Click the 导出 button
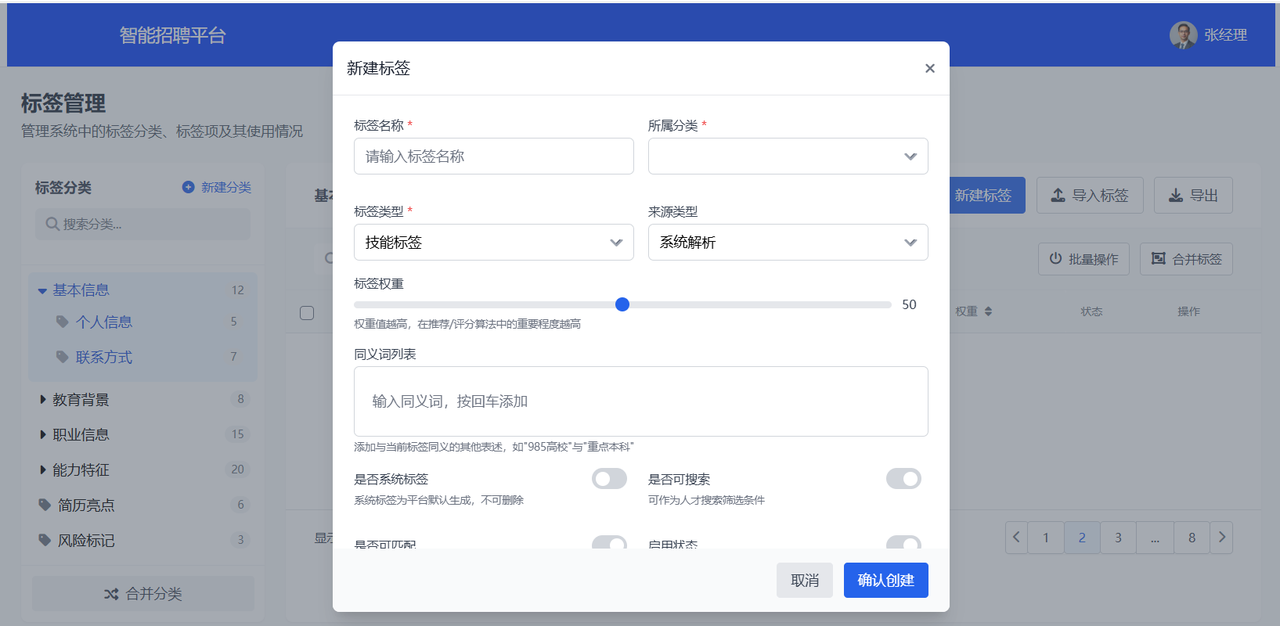The height and width of the screenshot is (626, 1280). [x=1193, y=195]
